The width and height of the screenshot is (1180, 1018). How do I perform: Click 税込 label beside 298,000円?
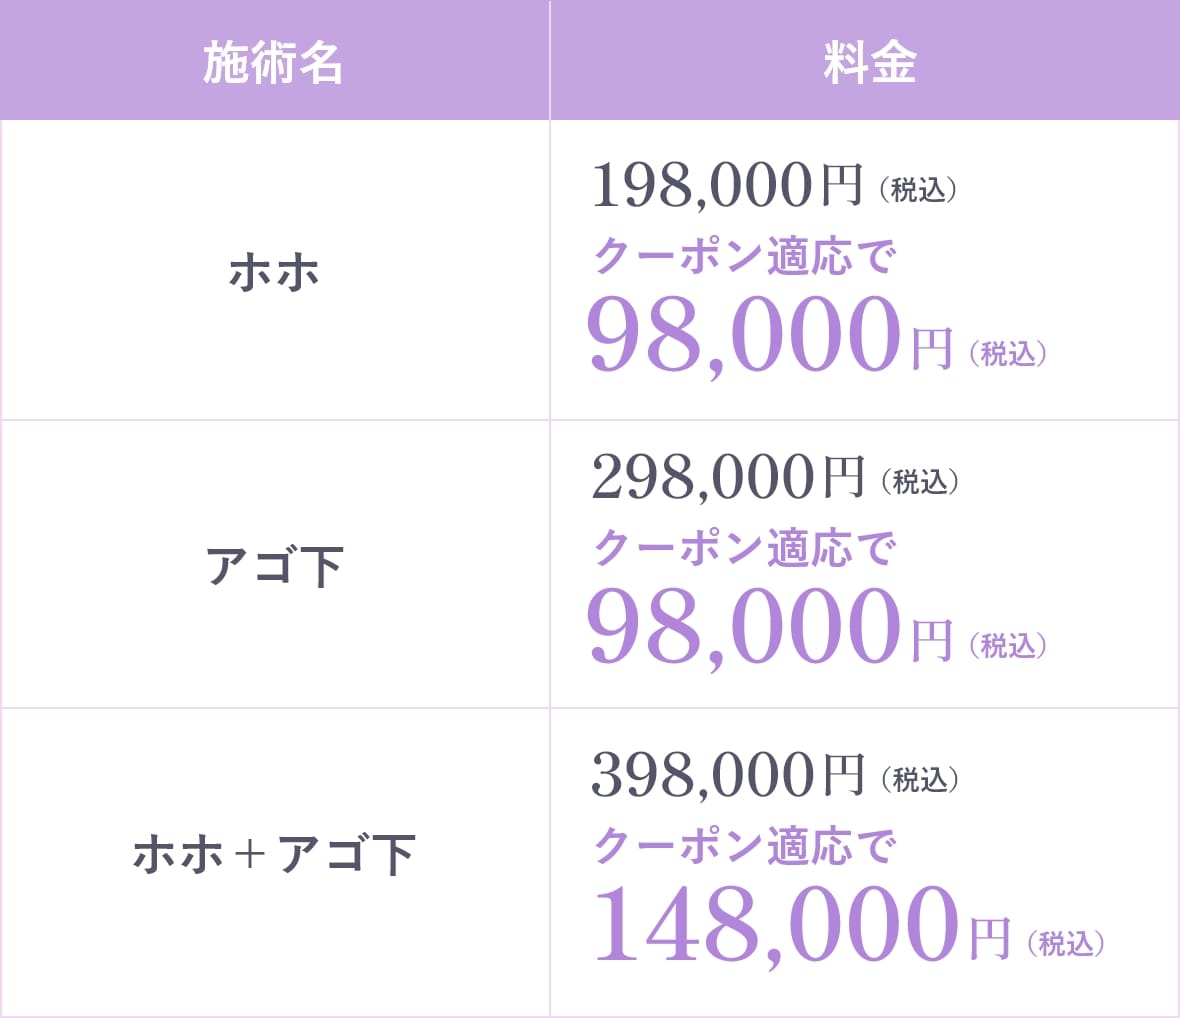(x=920, y=481)
